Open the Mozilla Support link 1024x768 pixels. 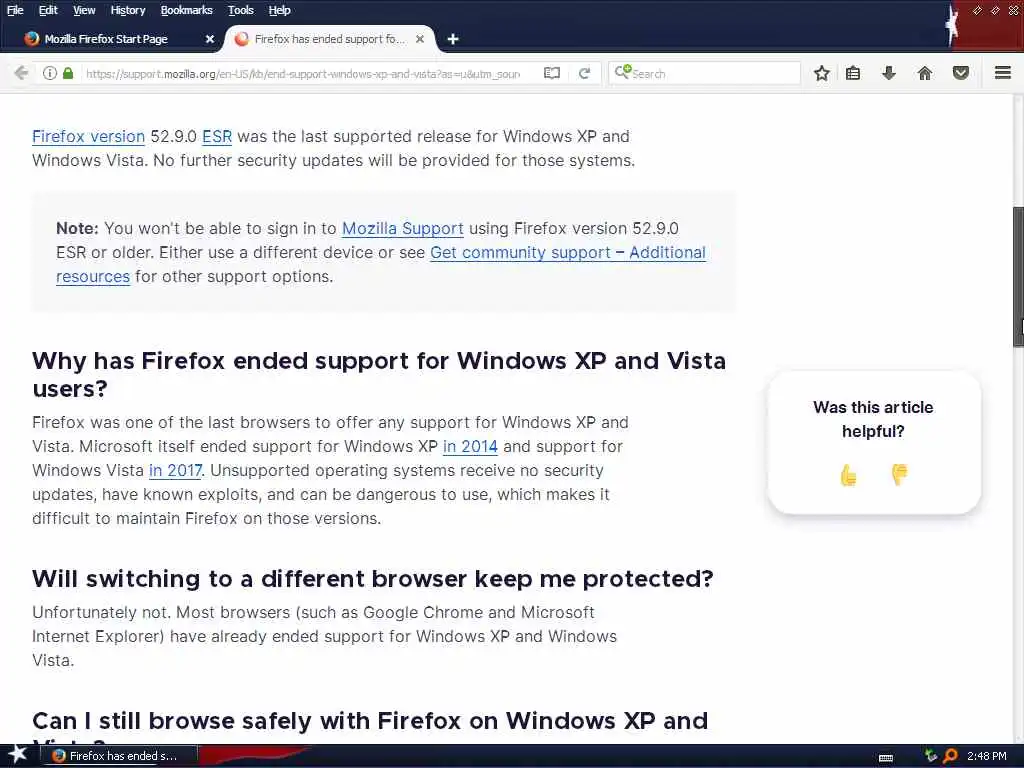coord(402,229)
